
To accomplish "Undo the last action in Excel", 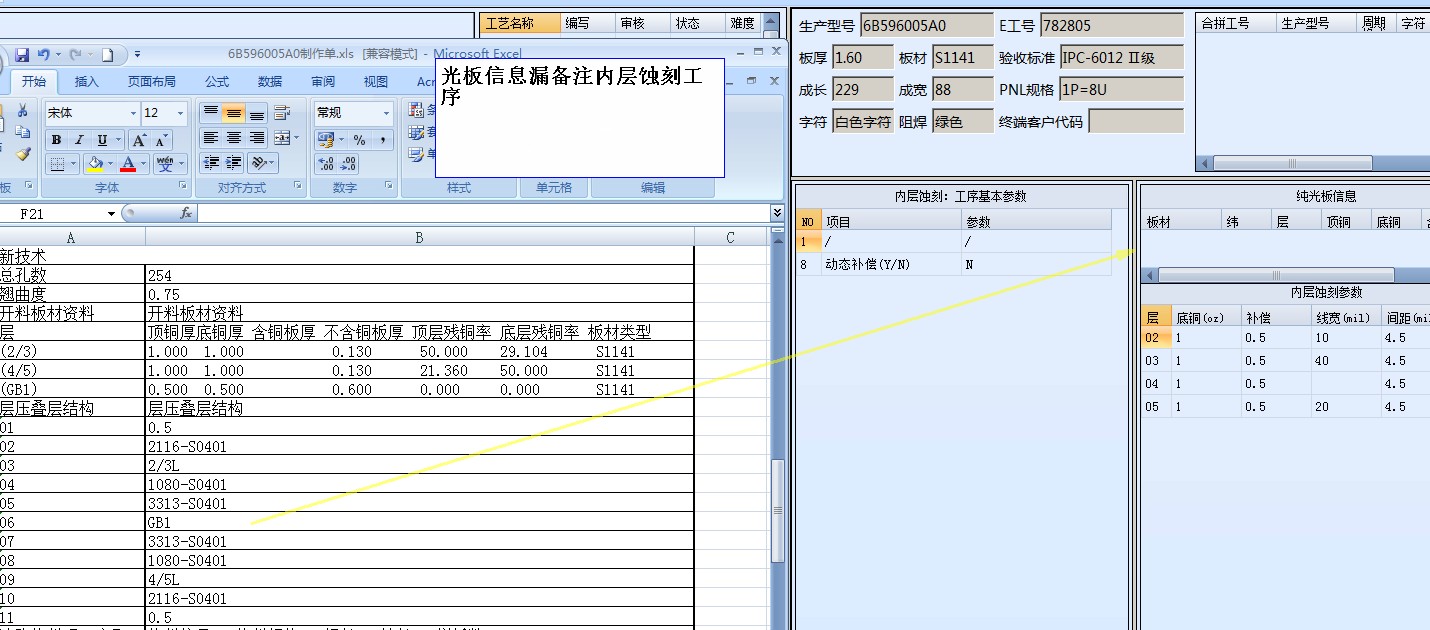I will tap(44, 54).
